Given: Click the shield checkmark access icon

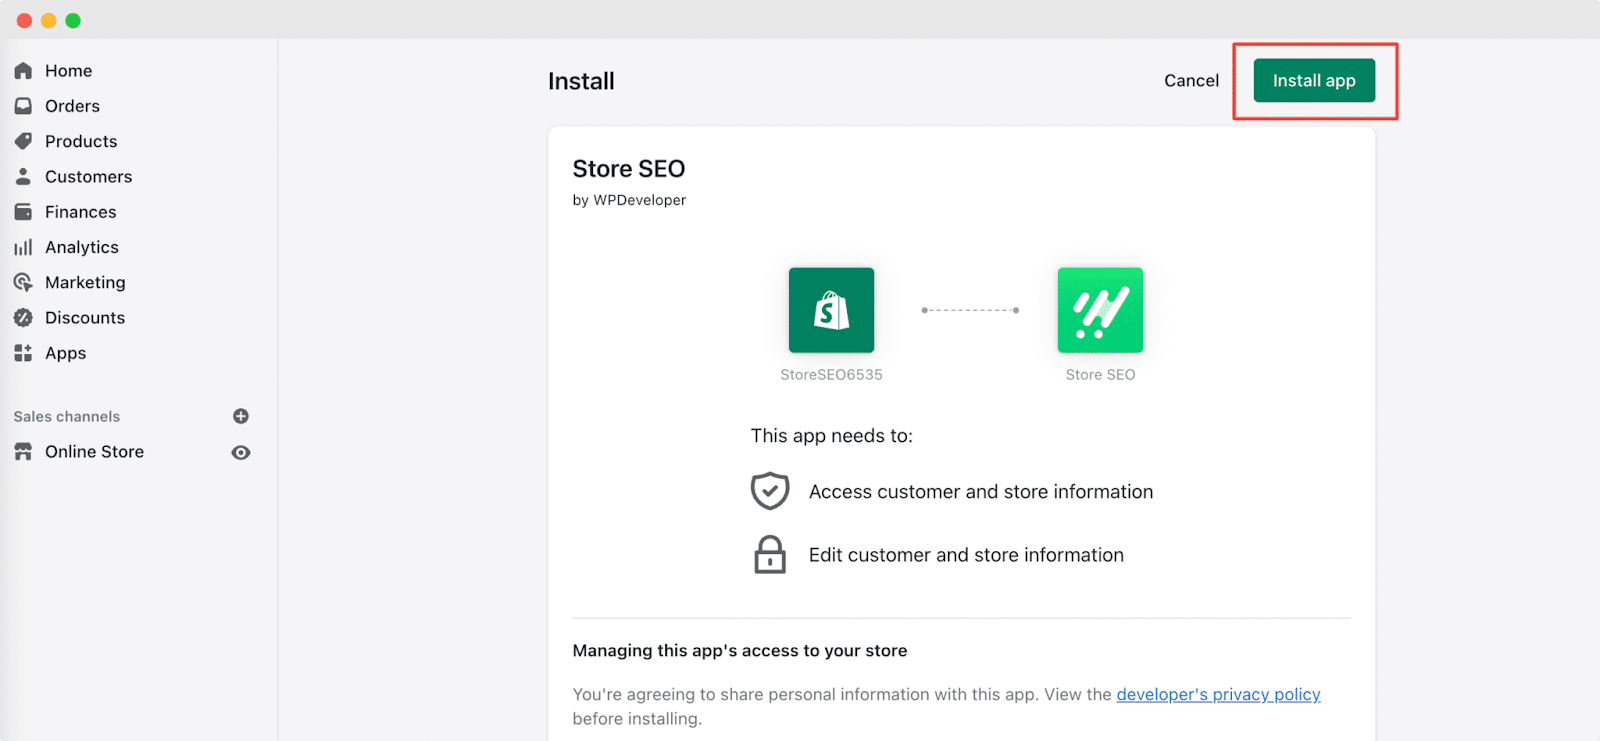Looking at the screenshot, I should pyautogui.click(x=770, y=491).
